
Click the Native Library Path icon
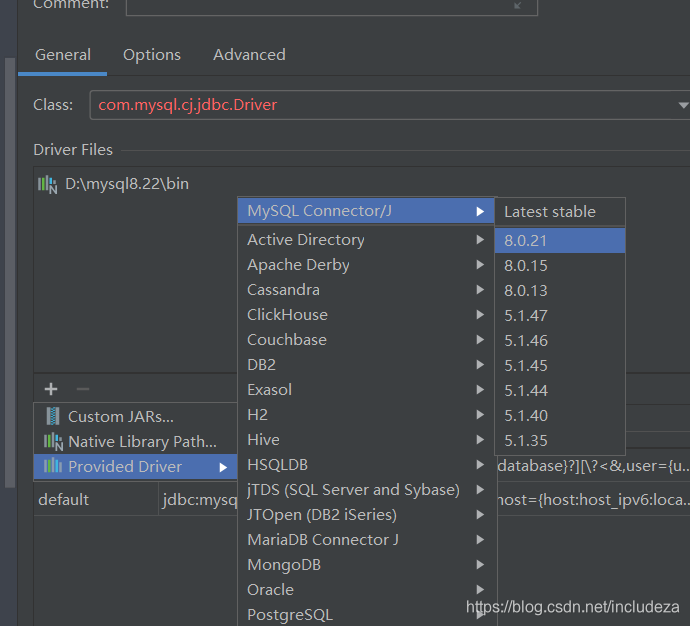53,441
